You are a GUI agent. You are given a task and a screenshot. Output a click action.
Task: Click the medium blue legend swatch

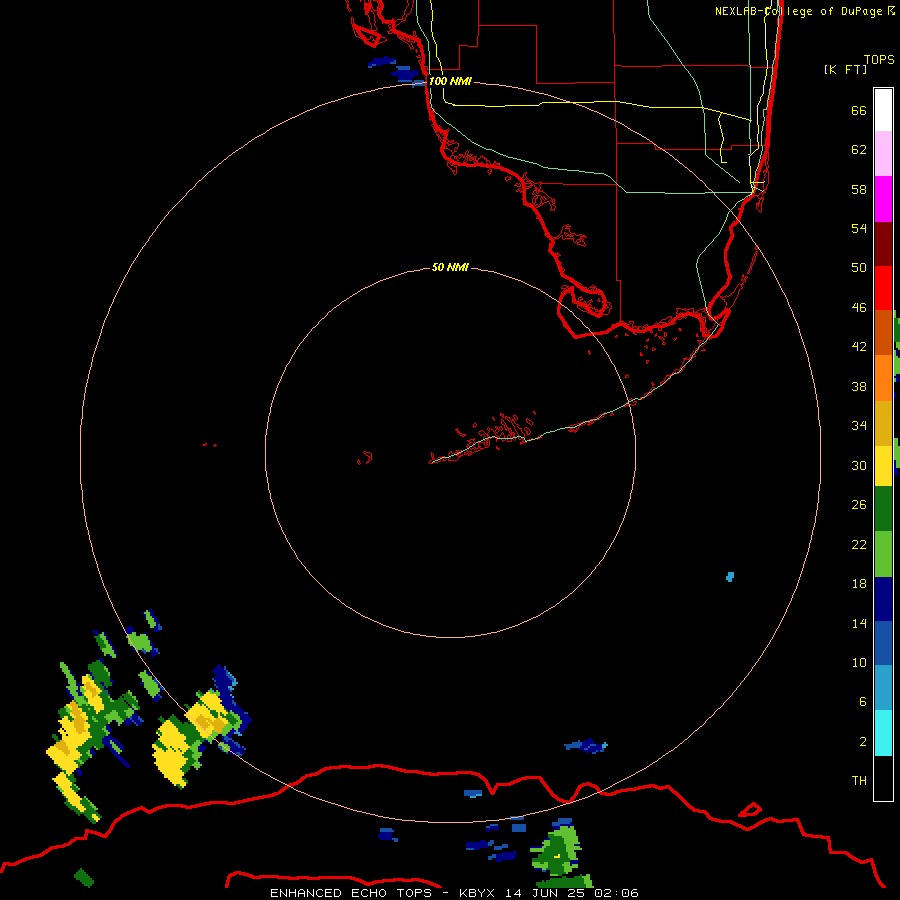[883, 643]
